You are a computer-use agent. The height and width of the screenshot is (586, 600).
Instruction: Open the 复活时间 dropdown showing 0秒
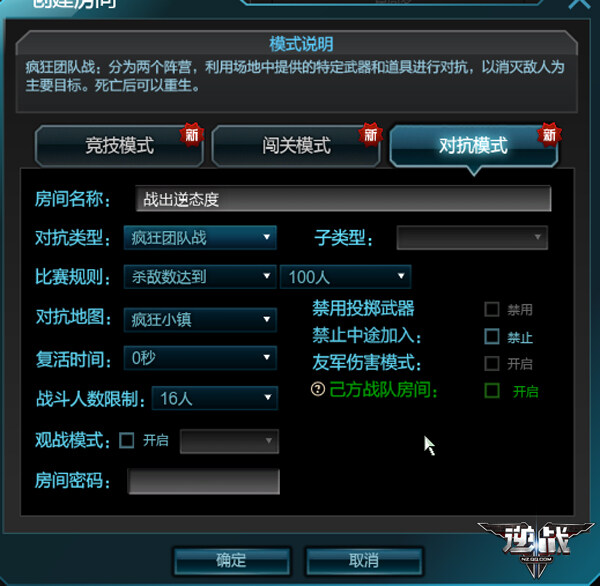200,358
